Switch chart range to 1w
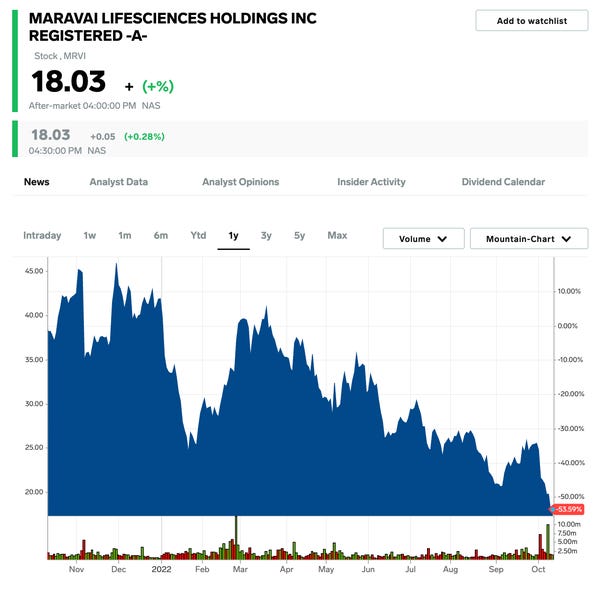The height and width of the screenshot is (589, 600). click(x=90, y=235)
